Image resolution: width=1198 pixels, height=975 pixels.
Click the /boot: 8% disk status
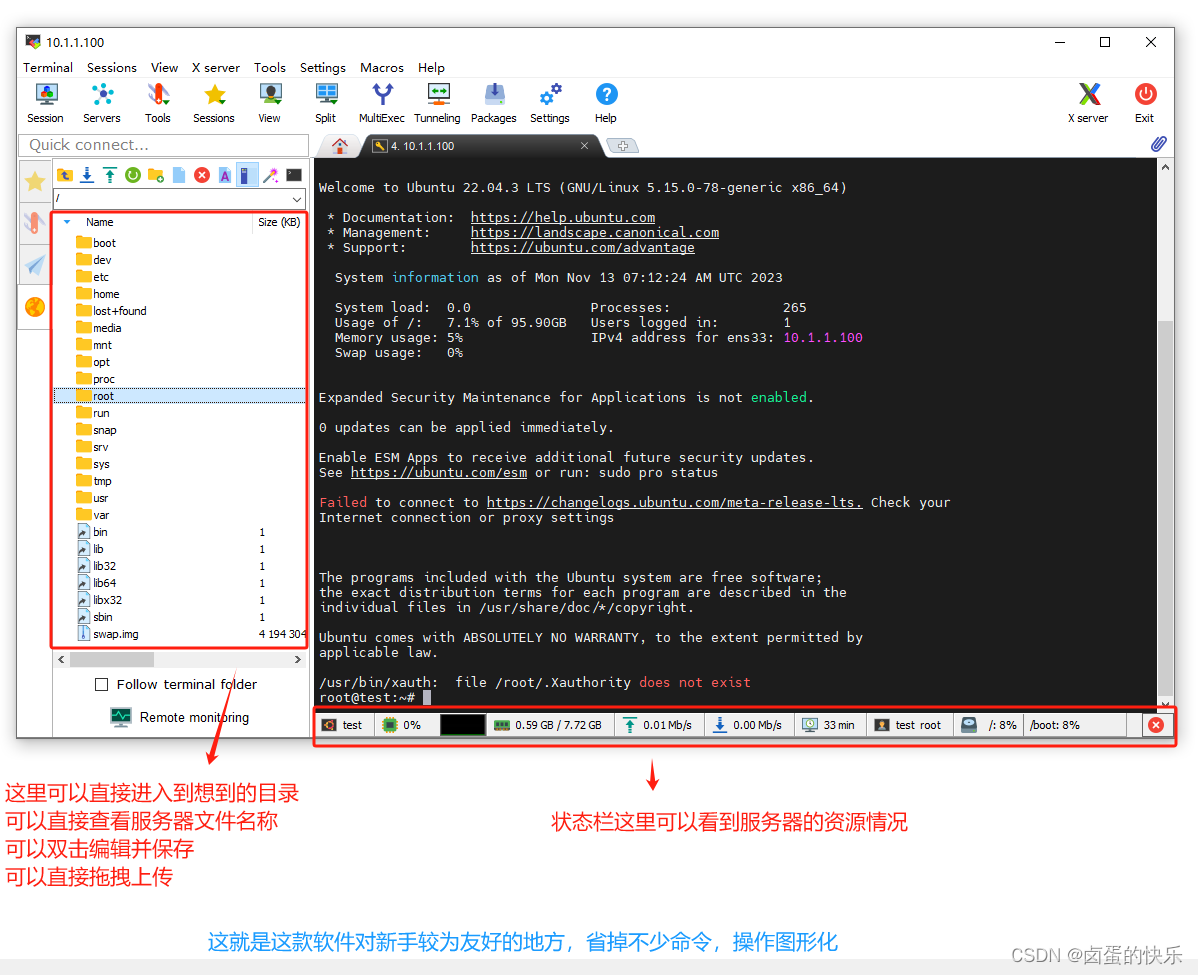pos(1054,725)
